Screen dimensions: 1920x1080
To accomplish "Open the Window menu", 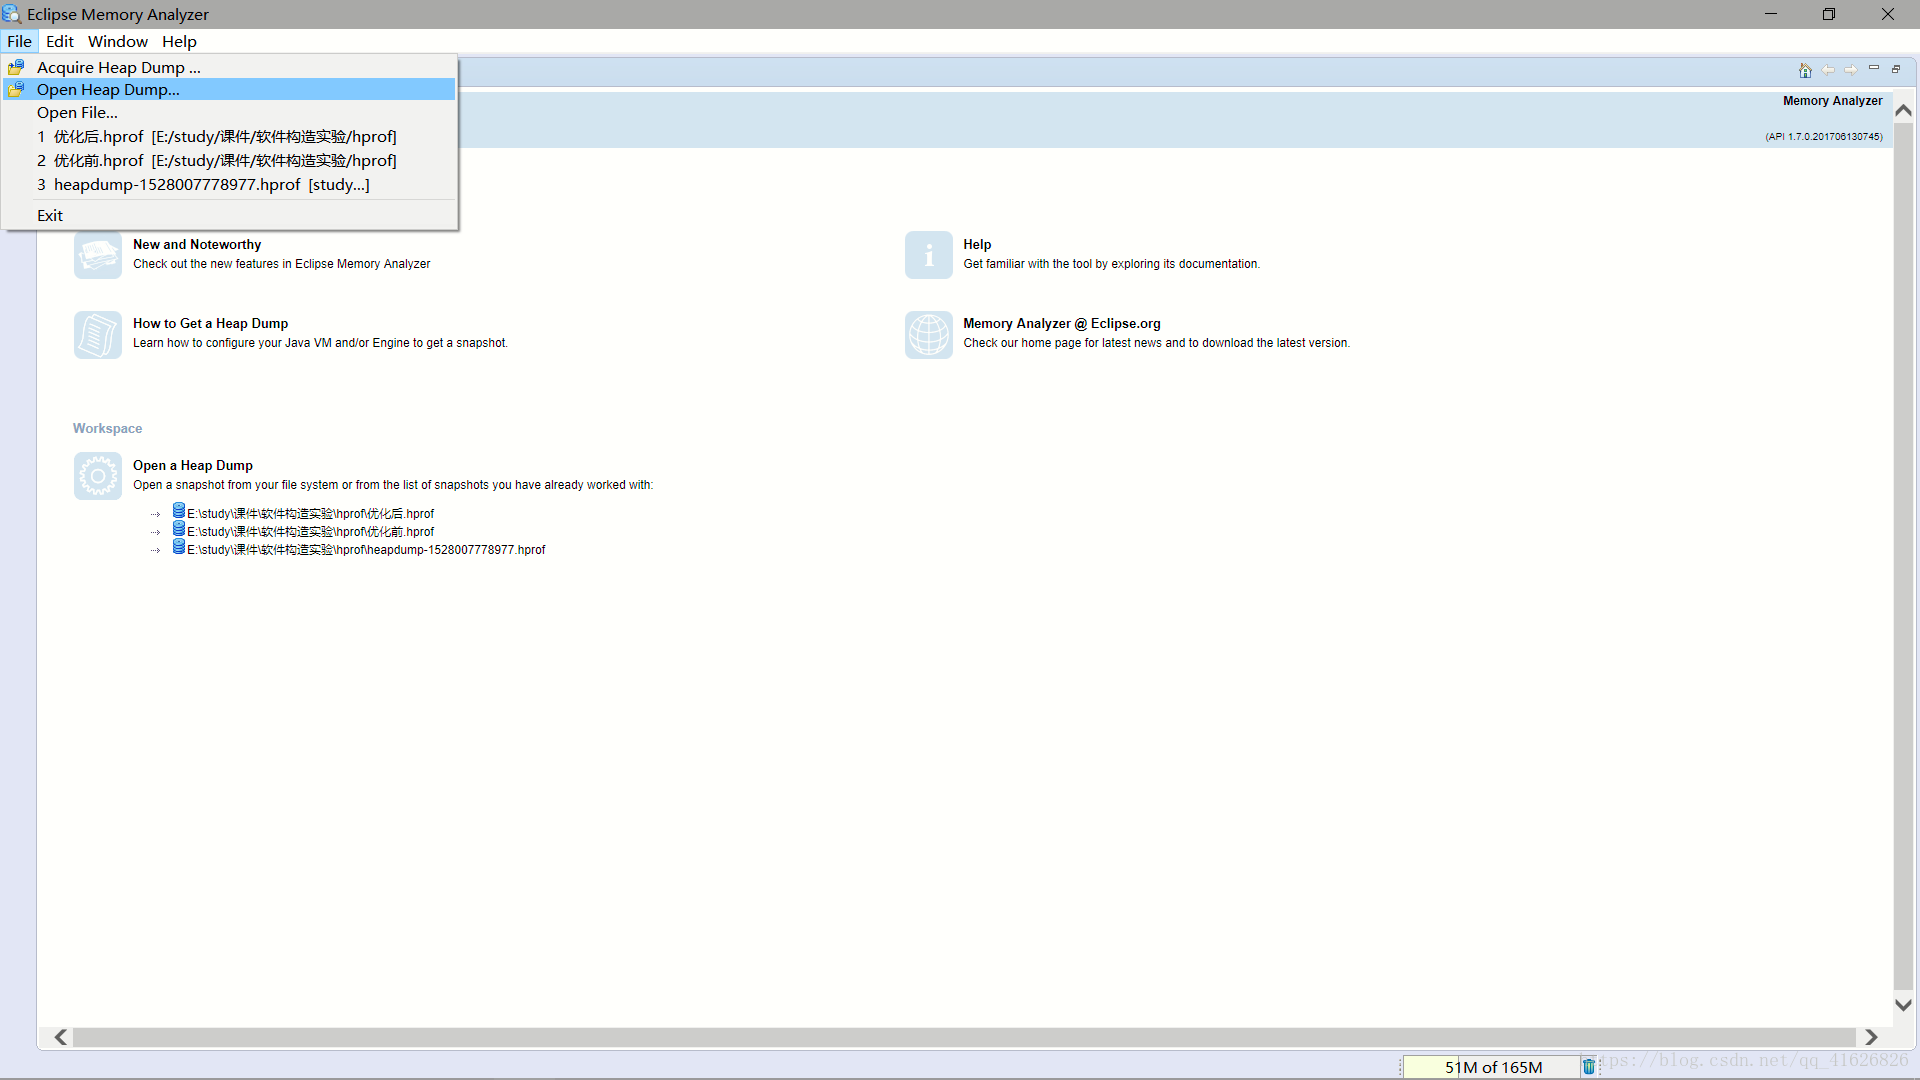I will click(118, 41).
